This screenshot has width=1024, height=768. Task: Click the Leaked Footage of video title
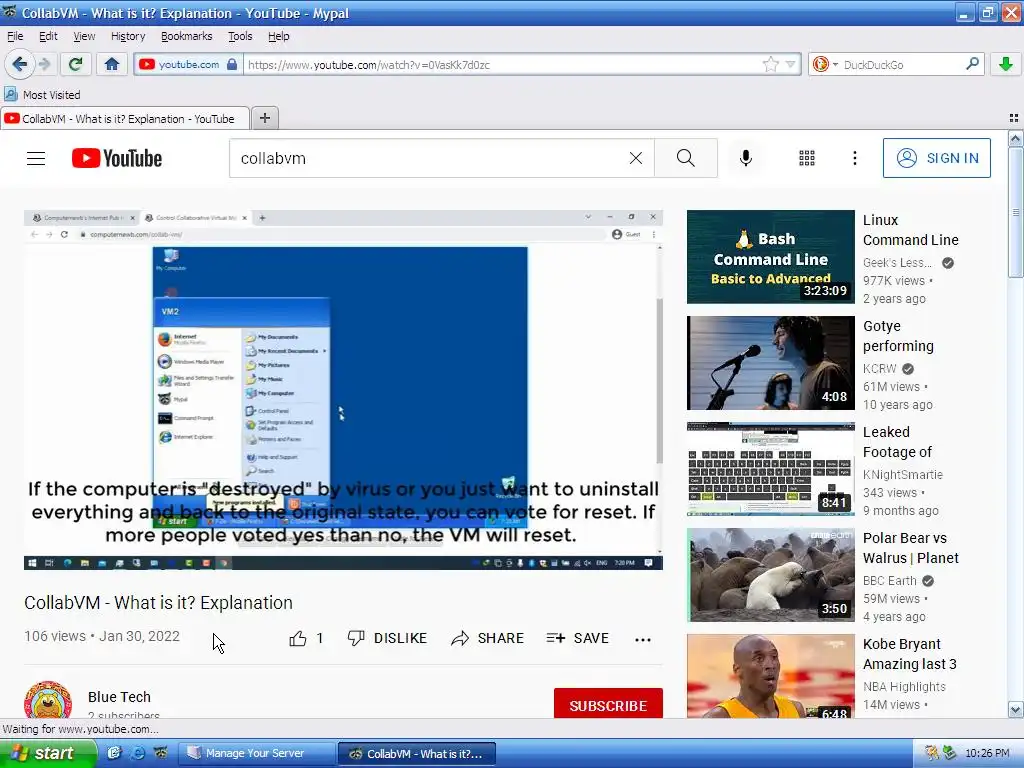pos(897,442)
